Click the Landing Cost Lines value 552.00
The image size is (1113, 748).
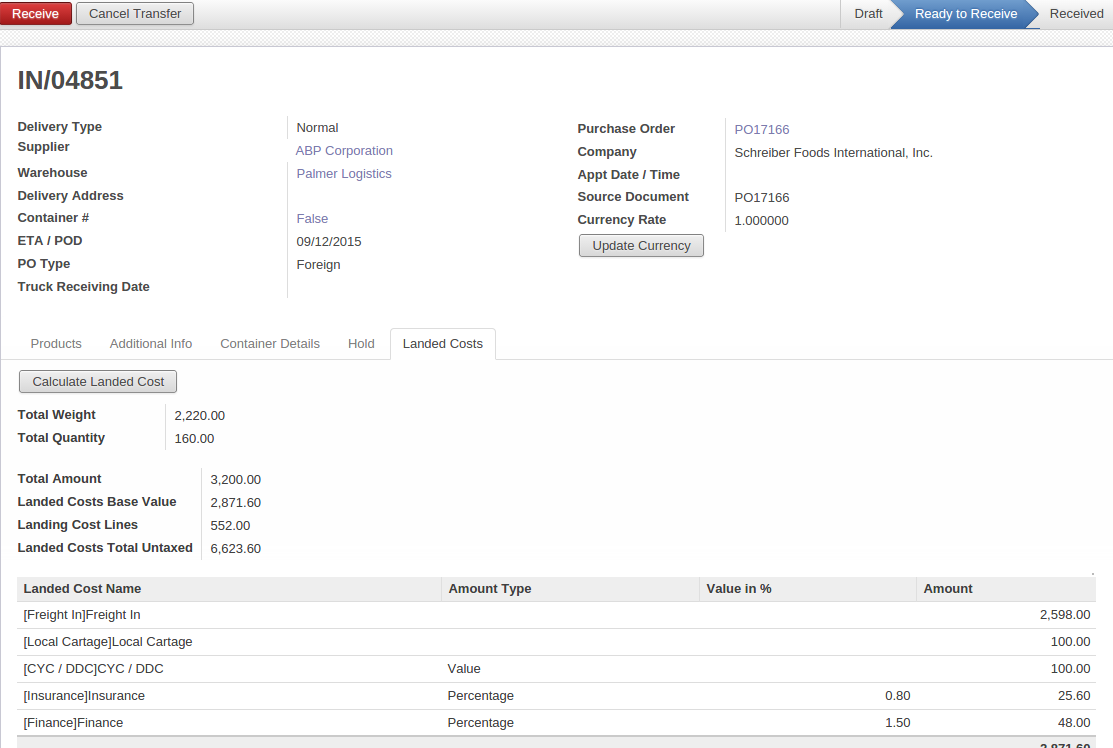230,526
